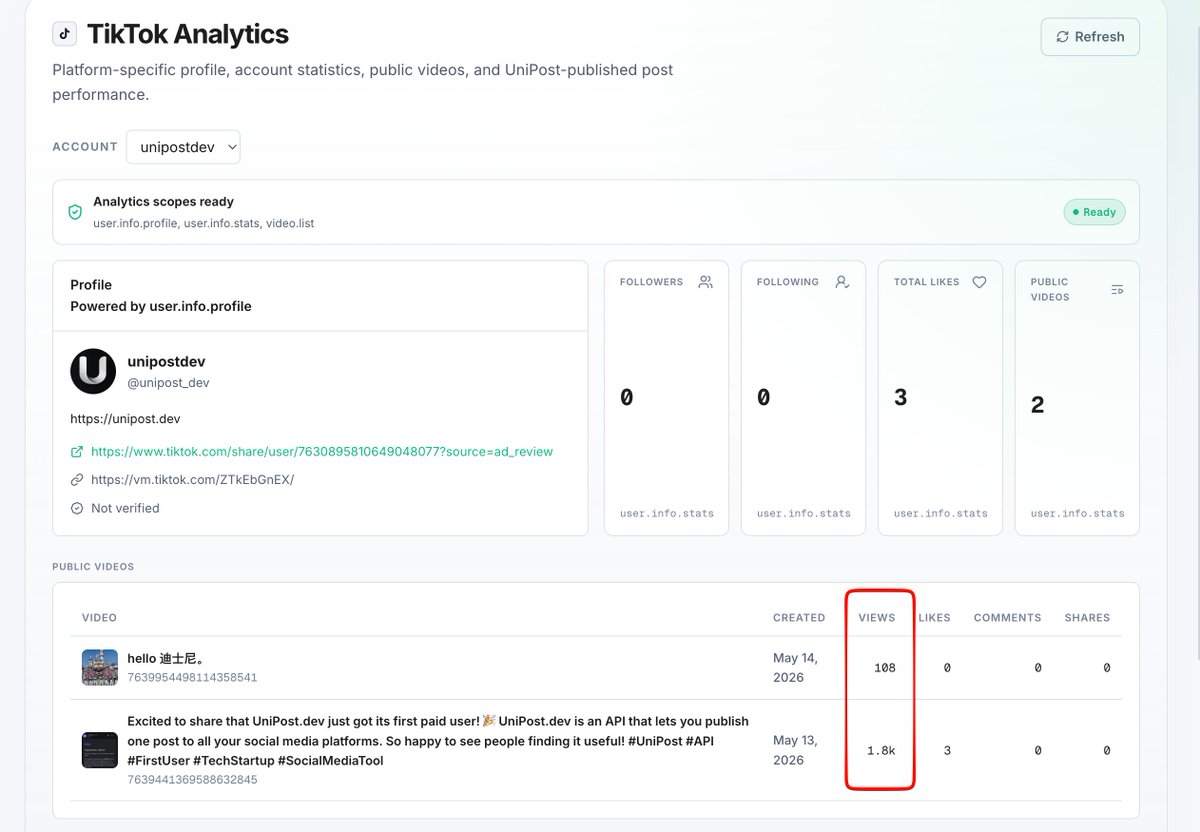Click the TikTok Analytics page title
Image resolution: width=1200 pixels, height=832 pixels.
pyautogui.click(x=188, y=34)
